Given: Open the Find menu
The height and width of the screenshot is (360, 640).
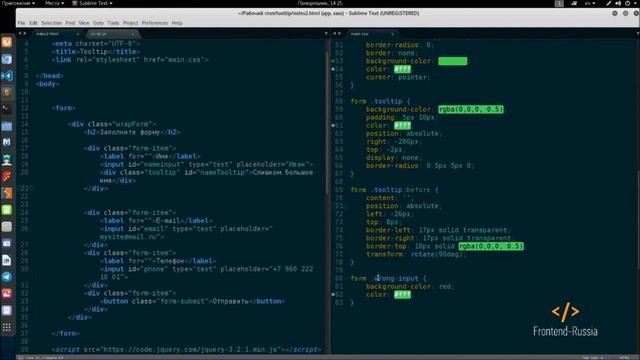Looking at the screenshot, I should tap(70, 23).
